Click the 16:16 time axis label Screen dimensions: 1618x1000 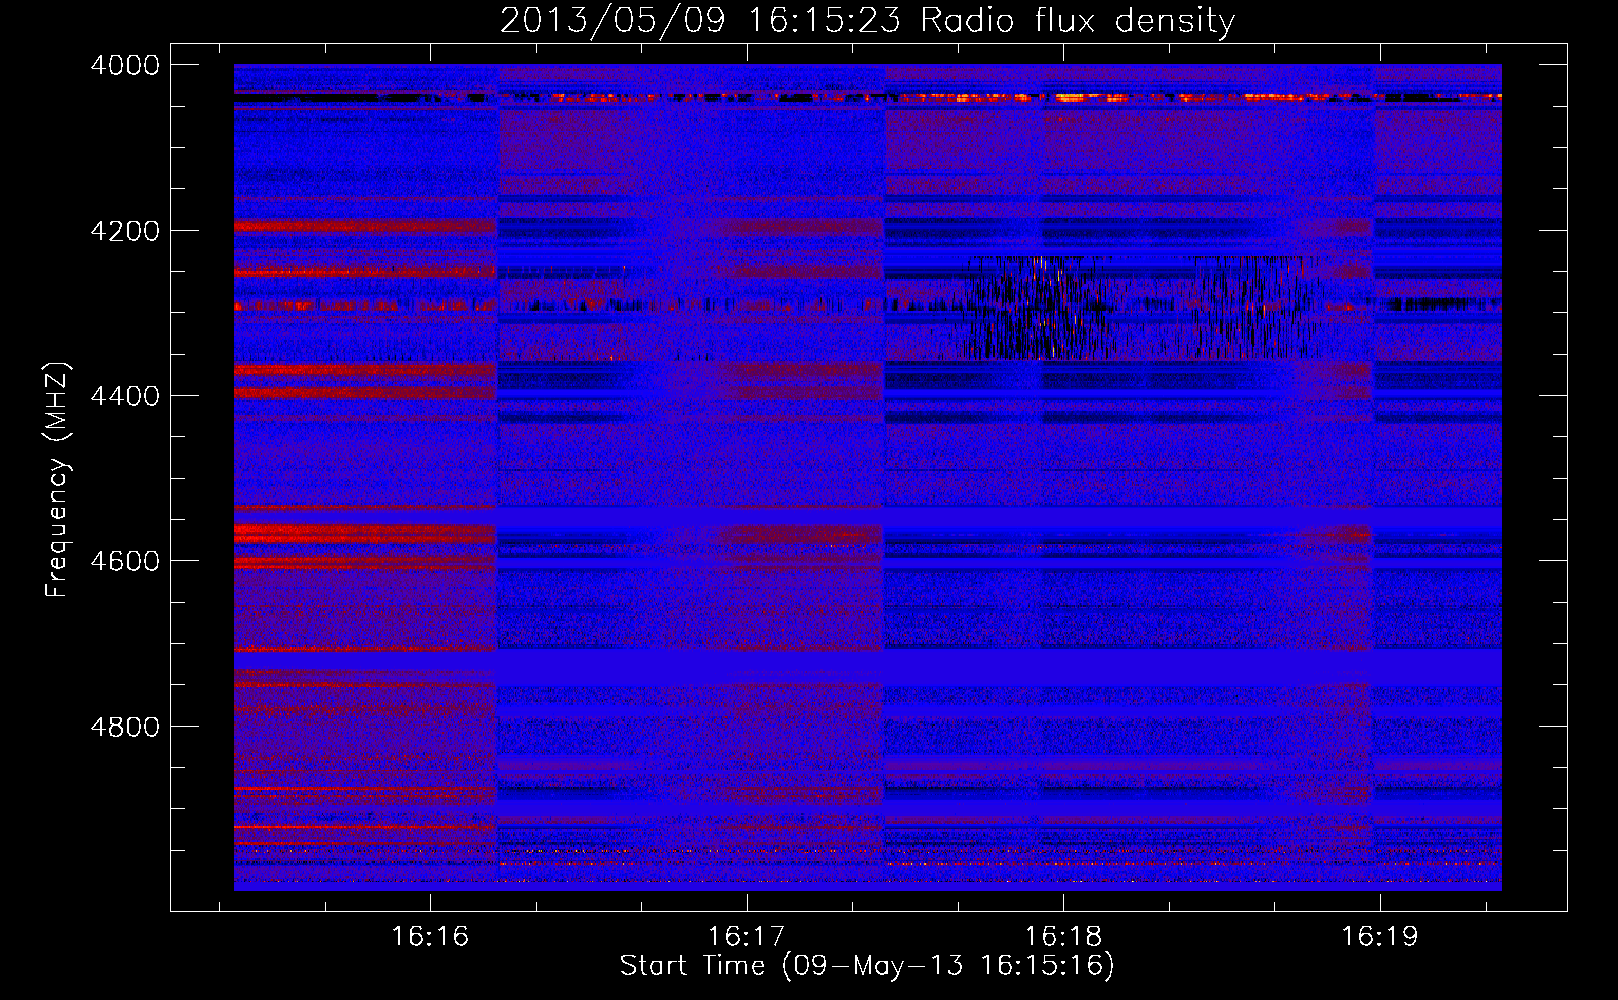click(x=430, y=936)
